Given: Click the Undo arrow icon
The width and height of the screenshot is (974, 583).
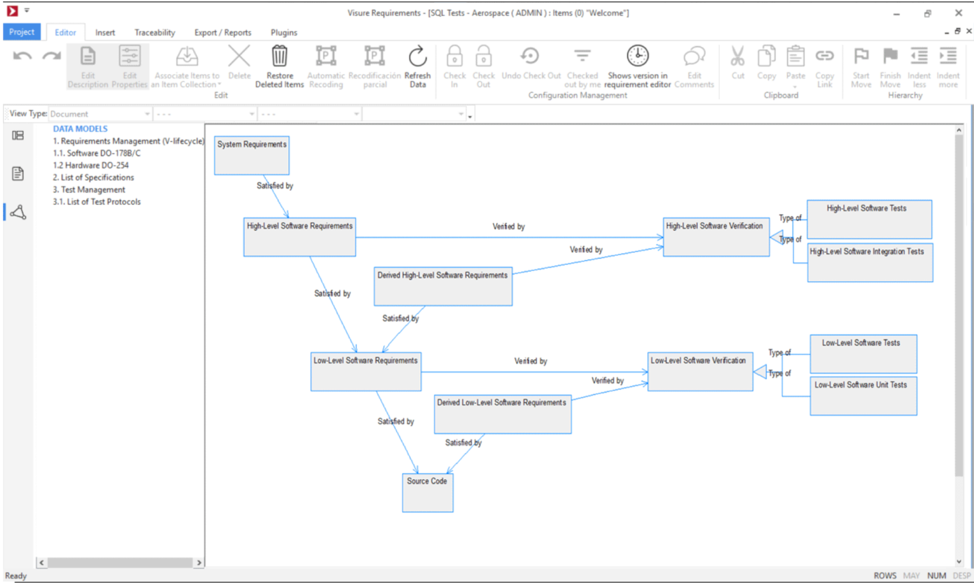Looking at the screenshot, I should tap(22, 56).
